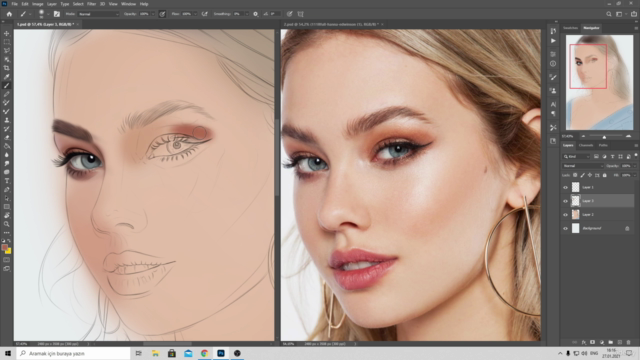640x360 pixels.
Task: Open the Opacity dropdown in options bar
Action: (x=153, y=14)
